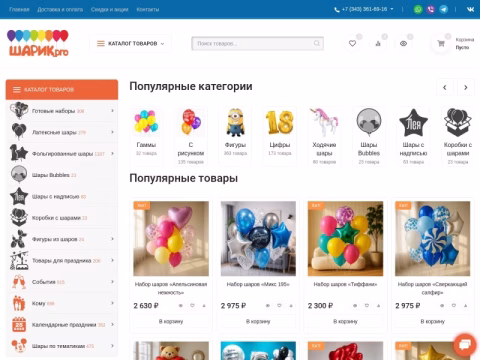Open Доставка и оплата menu item
The image size is (480, 360).
pos(60,9)
